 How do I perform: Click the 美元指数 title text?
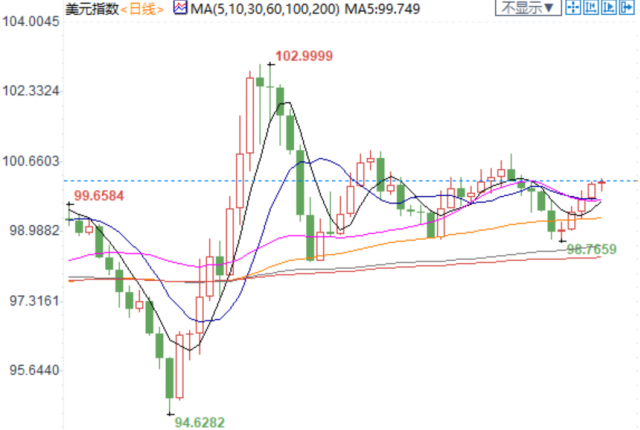point(92,9)
